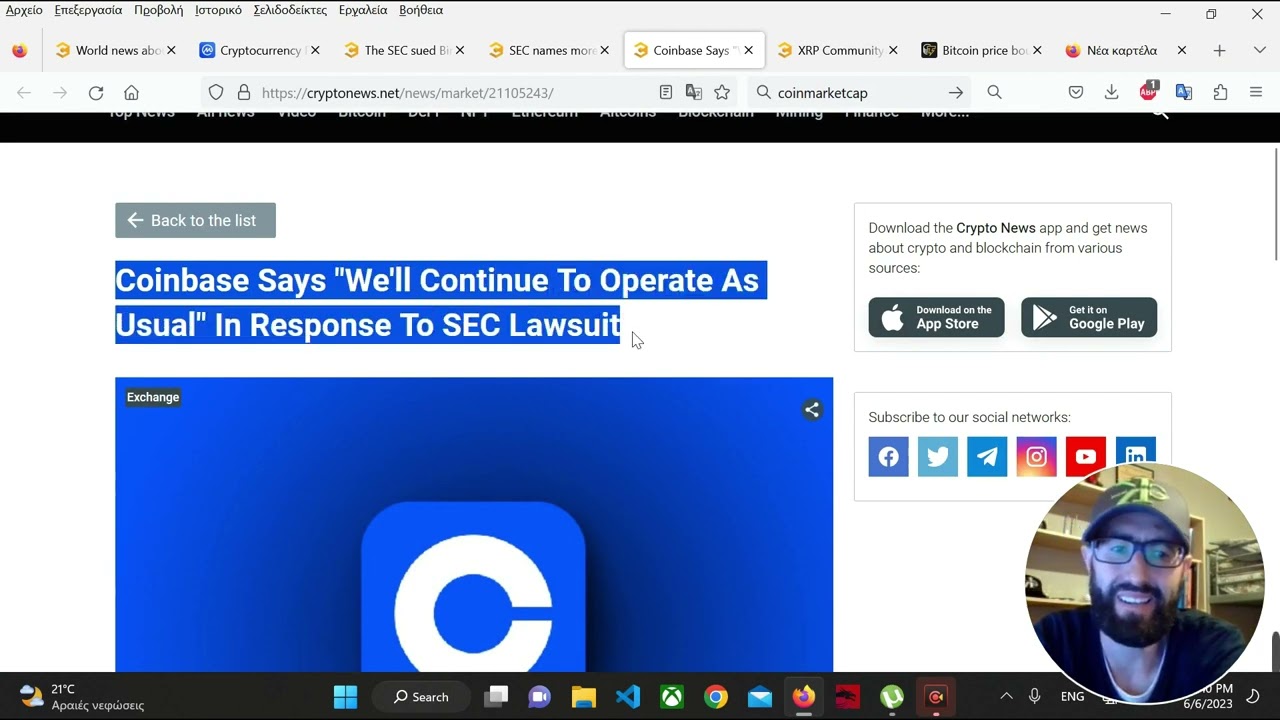The height and width of the screenshot is (720, 1280).
Task: Open the Firefox home page
Action: click(x=131, y=93)
